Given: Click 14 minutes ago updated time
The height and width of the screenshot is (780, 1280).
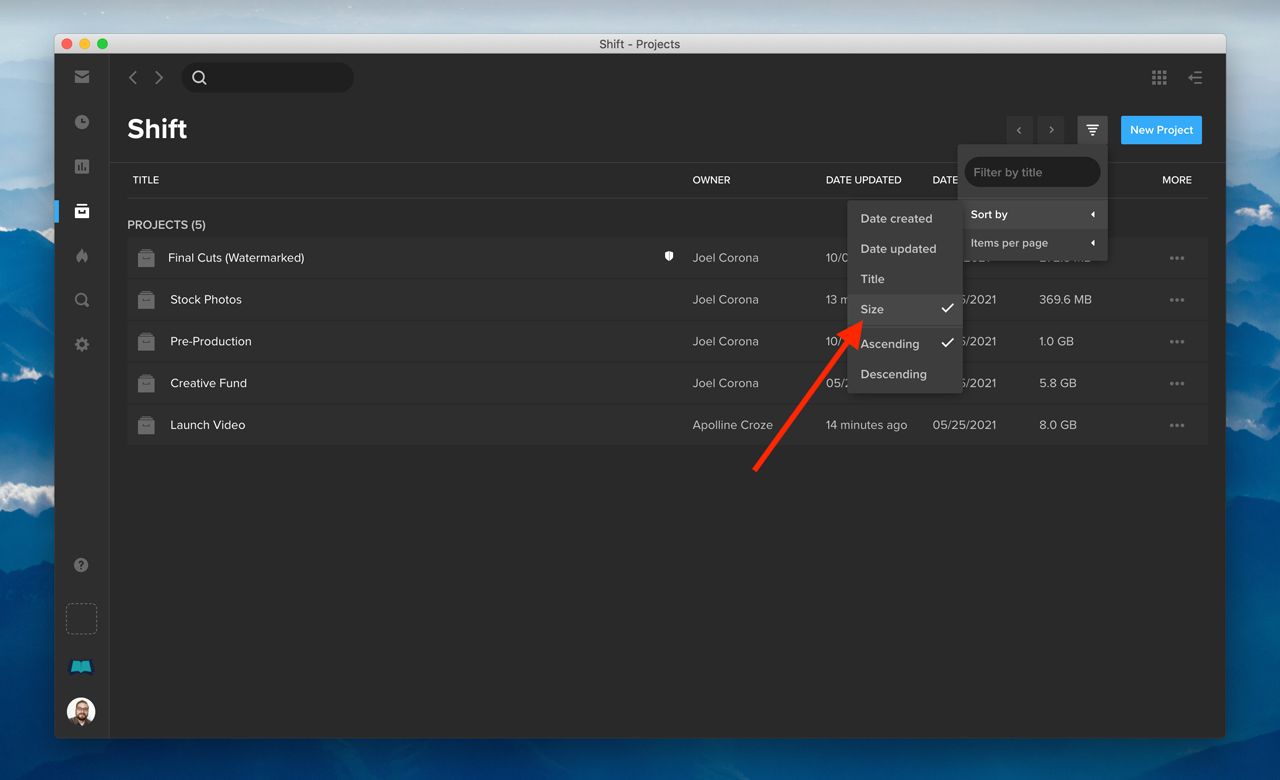Looking at the screenshot, I should click(x=866, y=425).
